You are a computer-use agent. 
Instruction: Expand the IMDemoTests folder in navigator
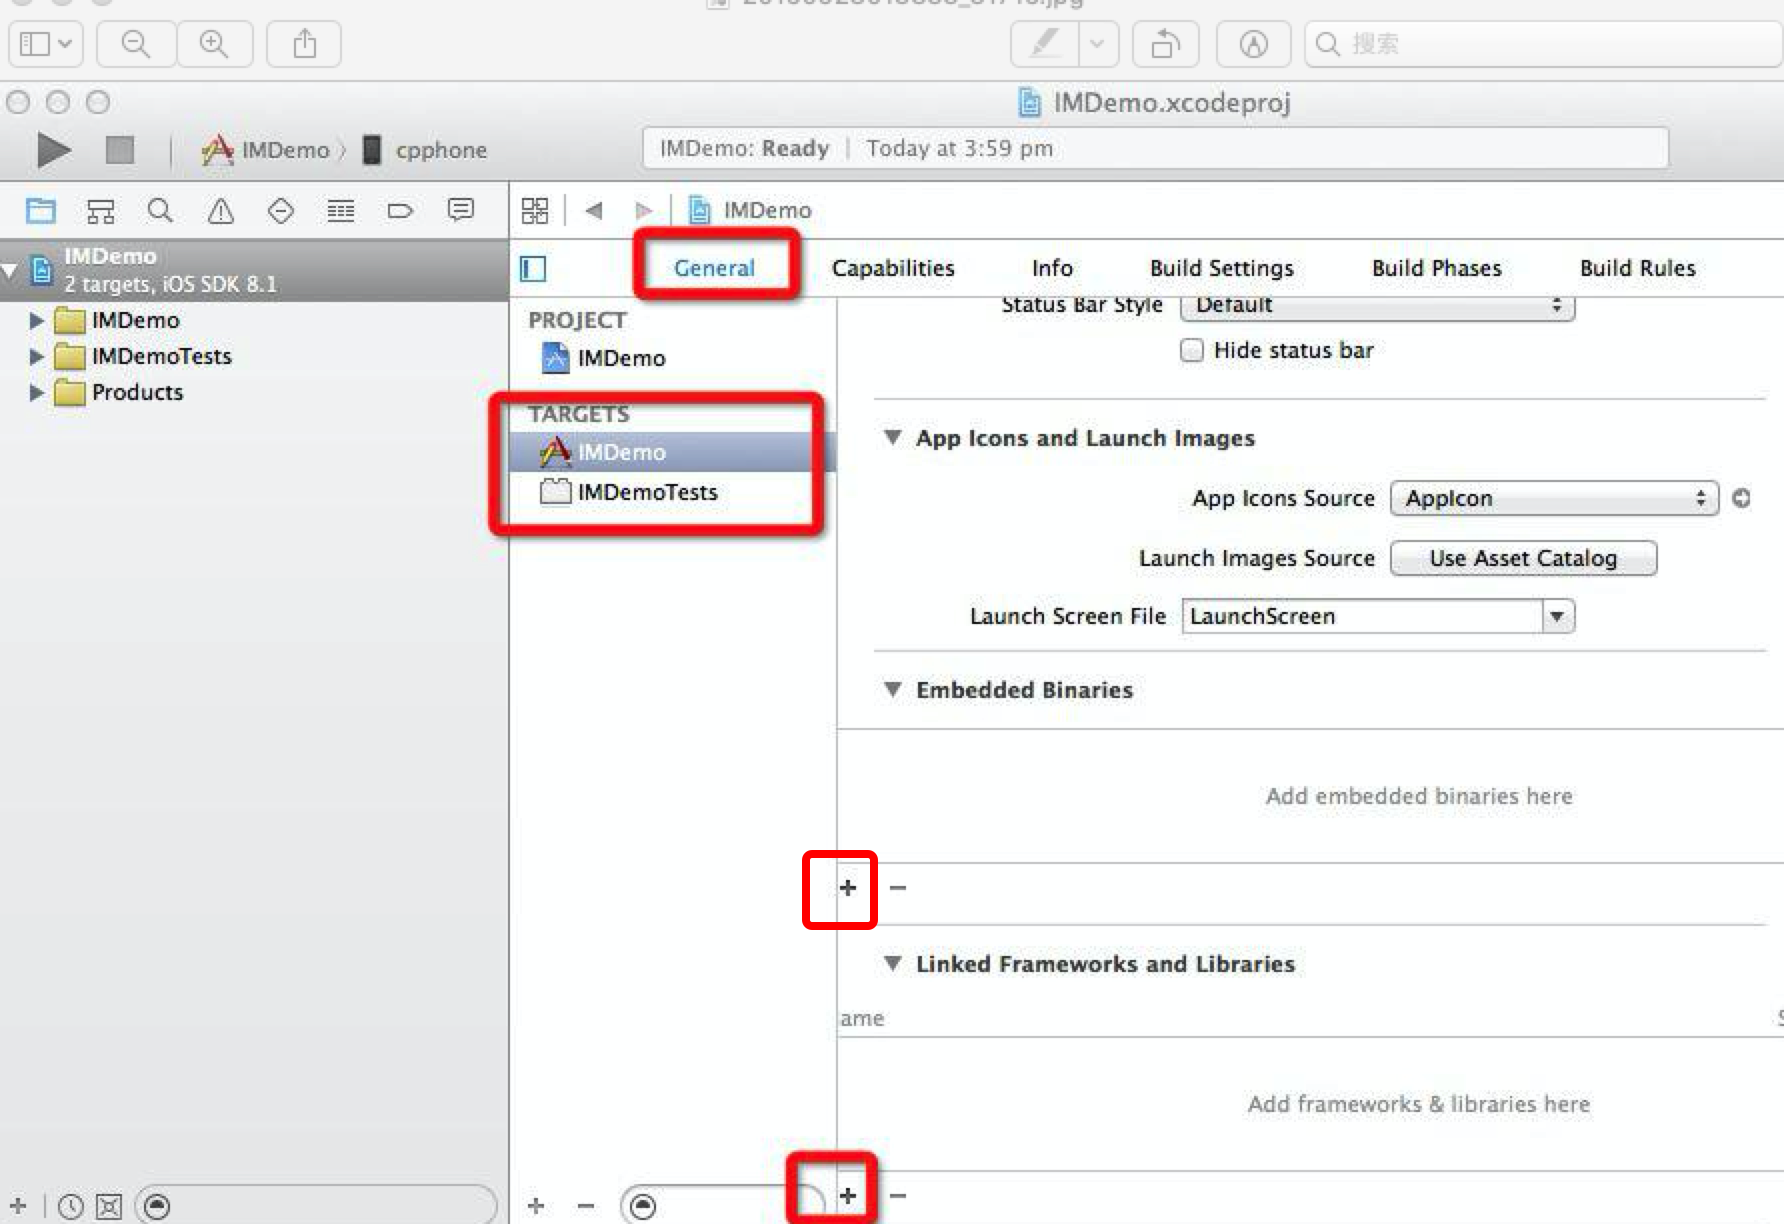(37, 357)
